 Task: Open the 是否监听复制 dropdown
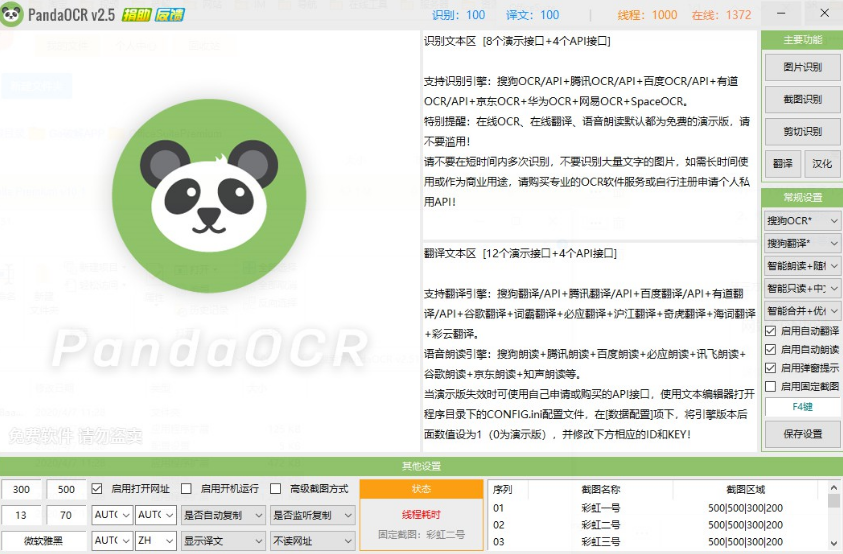click(312, 515)
